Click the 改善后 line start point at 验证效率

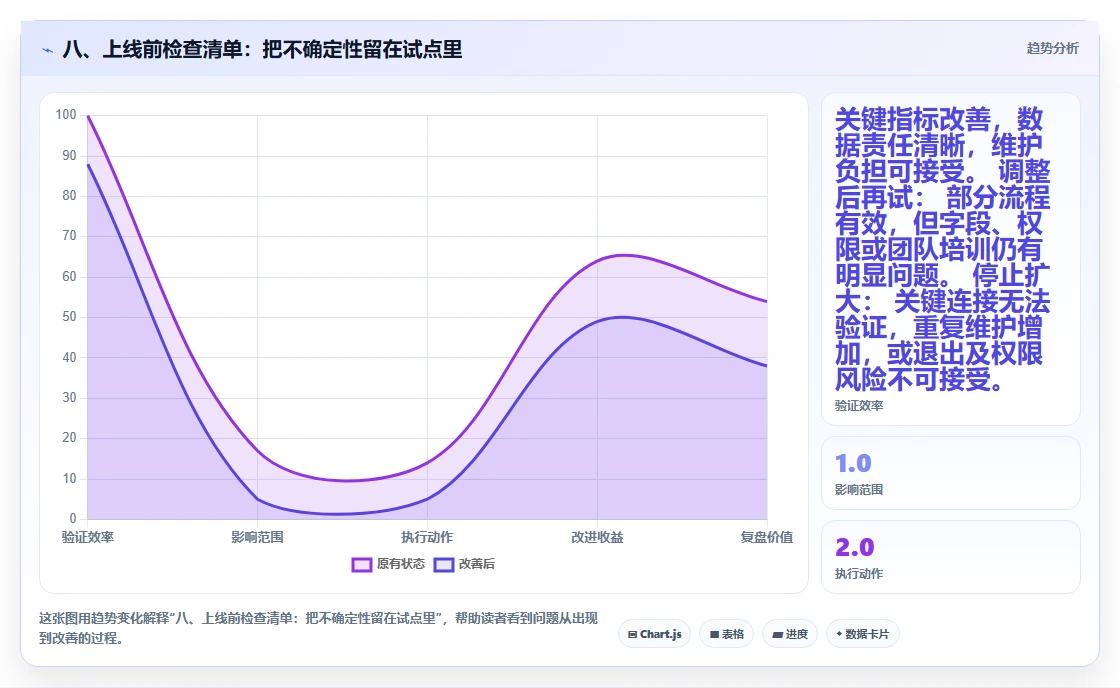[x=88, y=164]
